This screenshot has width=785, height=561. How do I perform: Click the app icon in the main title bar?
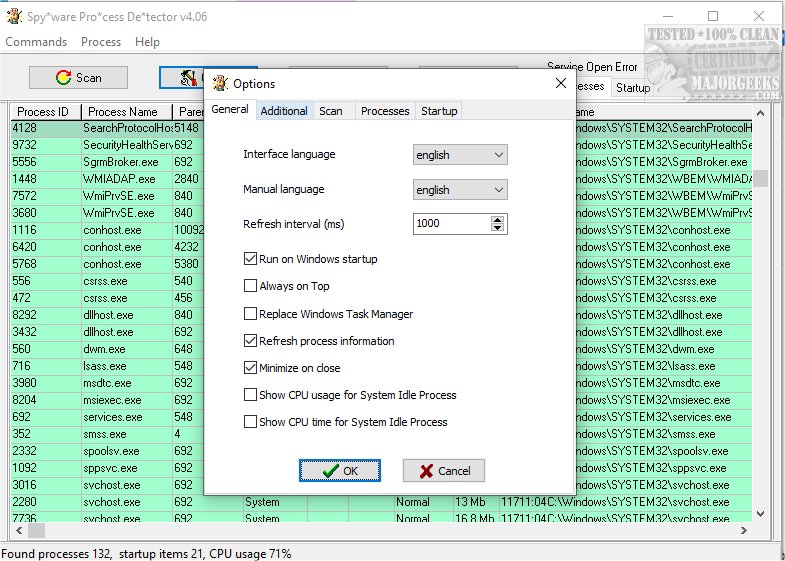[x=14, y=17]
